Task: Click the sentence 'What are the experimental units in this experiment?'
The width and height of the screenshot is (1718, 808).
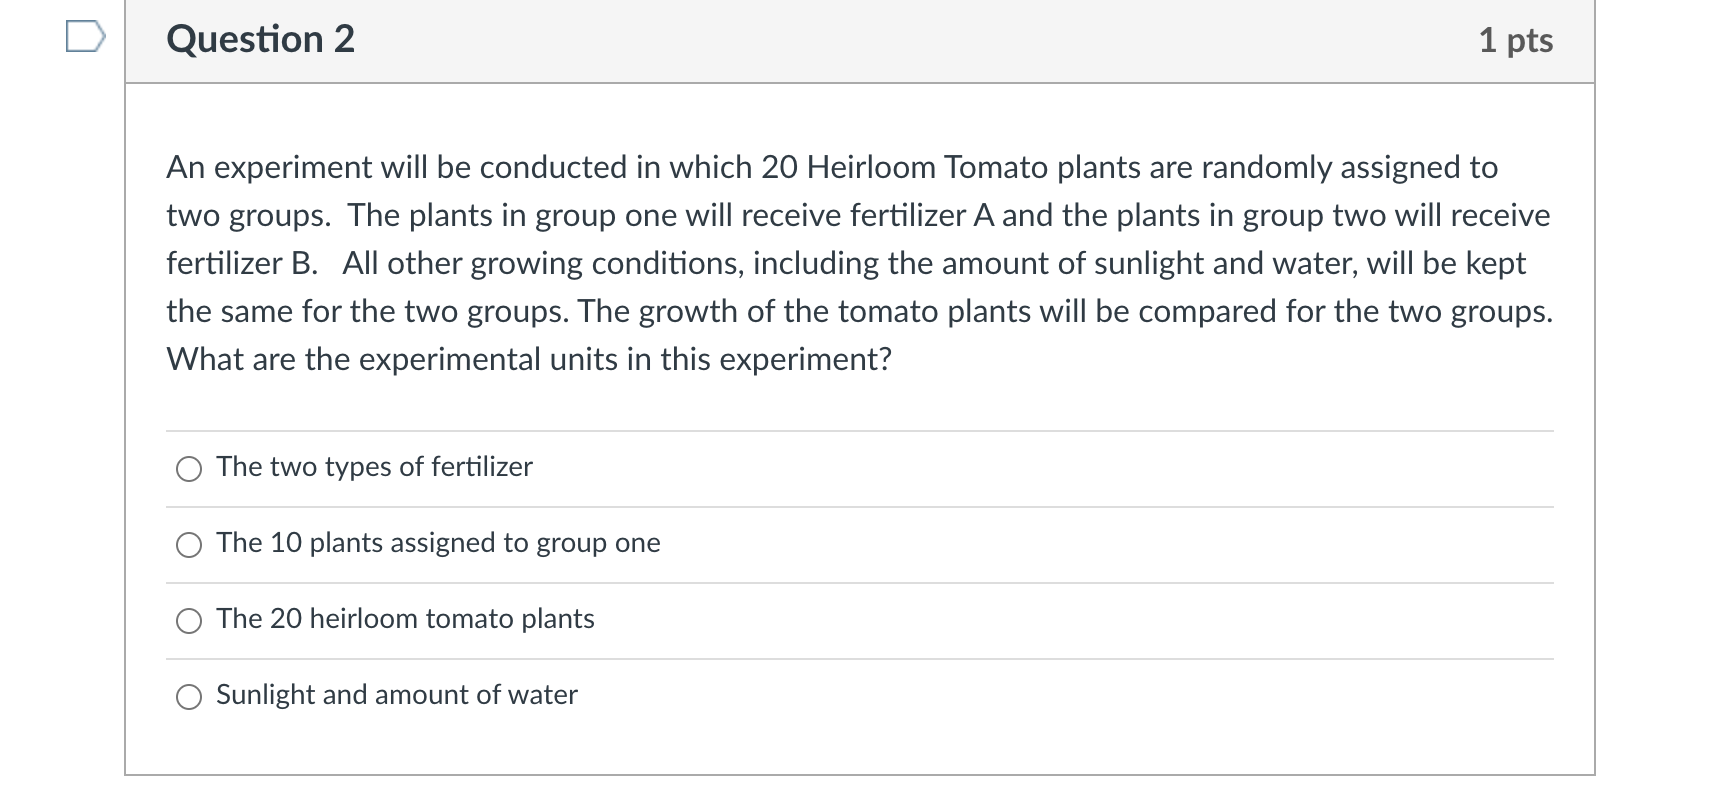Action: click(528, 359)
